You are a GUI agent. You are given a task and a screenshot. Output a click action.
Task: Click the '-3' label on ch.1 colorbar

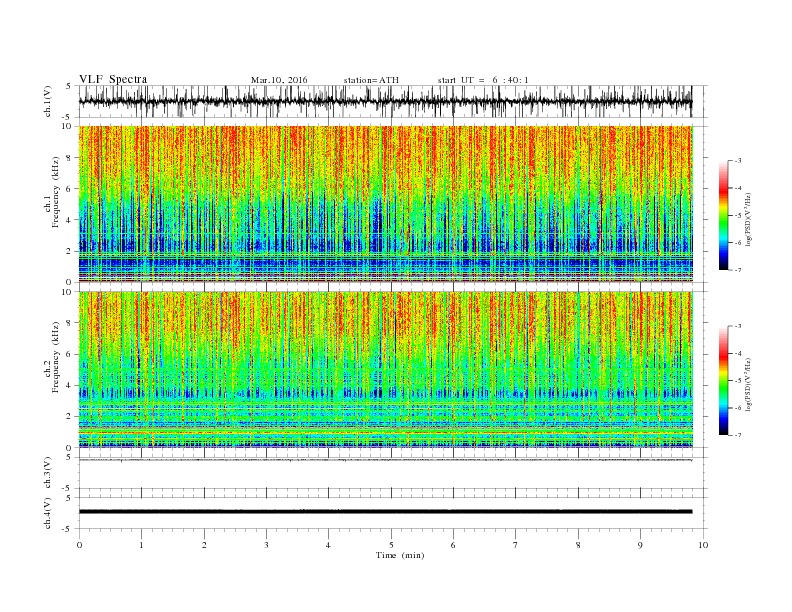738,161
